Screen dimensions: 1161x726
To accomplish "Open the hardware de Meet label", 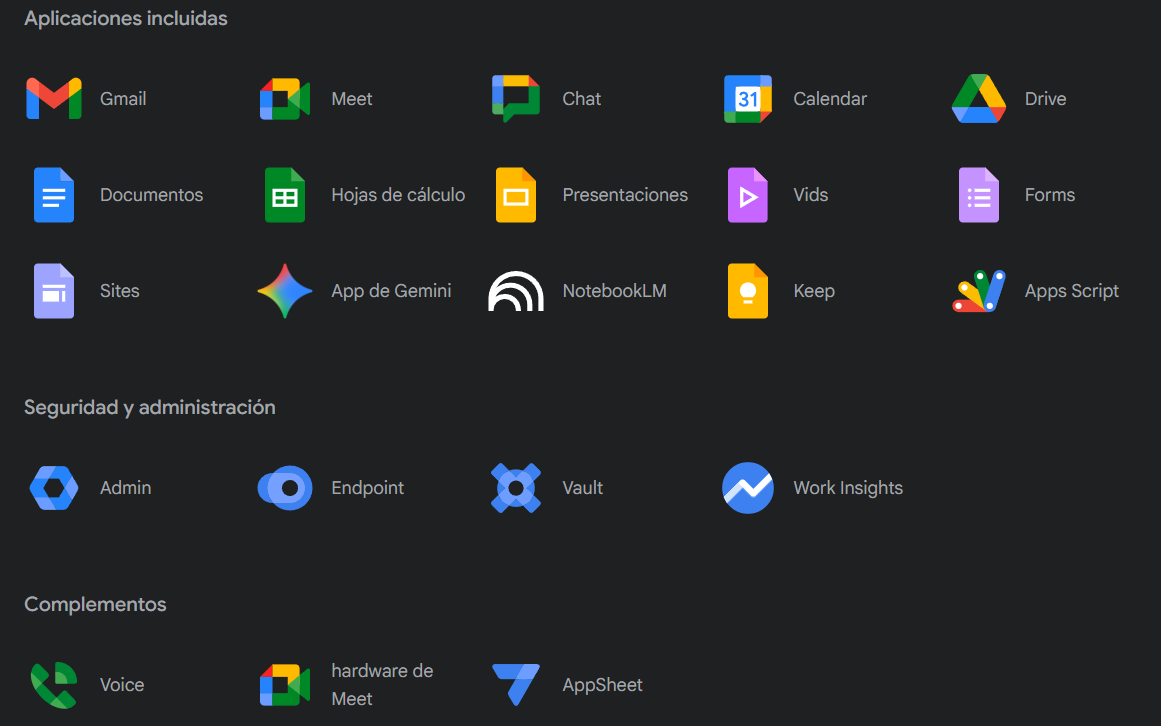I will (382, 685).
